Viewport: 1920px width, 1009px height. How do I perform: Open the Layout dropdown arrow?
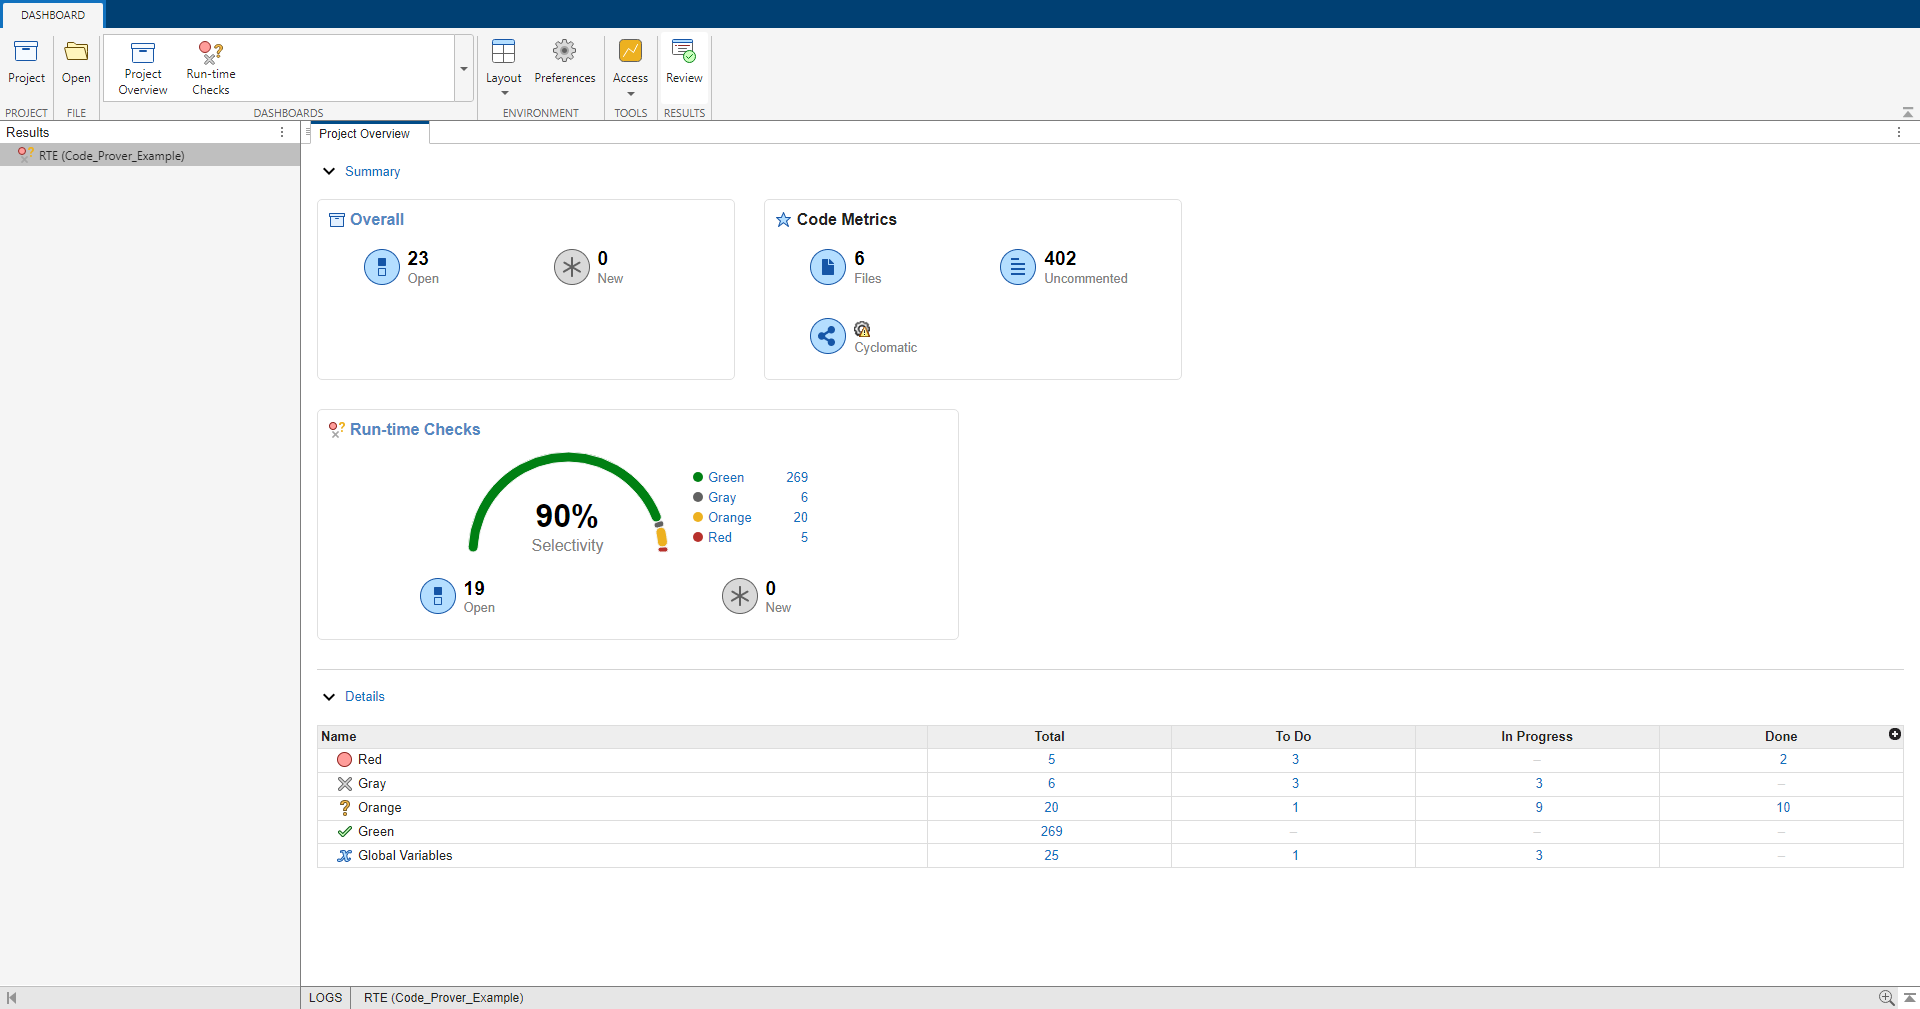pos(504,93)
